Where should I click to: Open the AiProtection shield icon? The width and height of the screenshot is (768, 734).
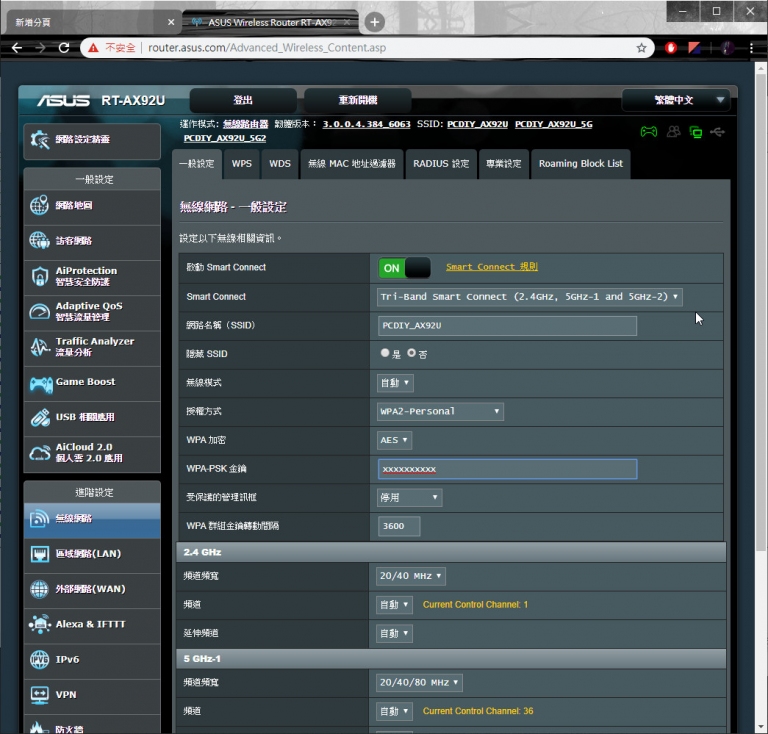pos(39,276)
